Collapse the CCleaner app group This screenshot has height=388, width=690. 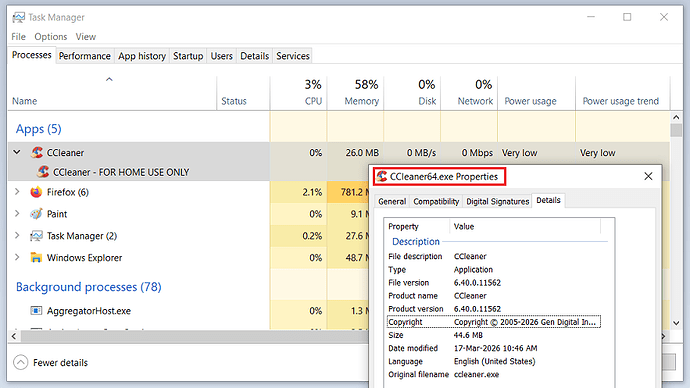(x=17, y=152)
